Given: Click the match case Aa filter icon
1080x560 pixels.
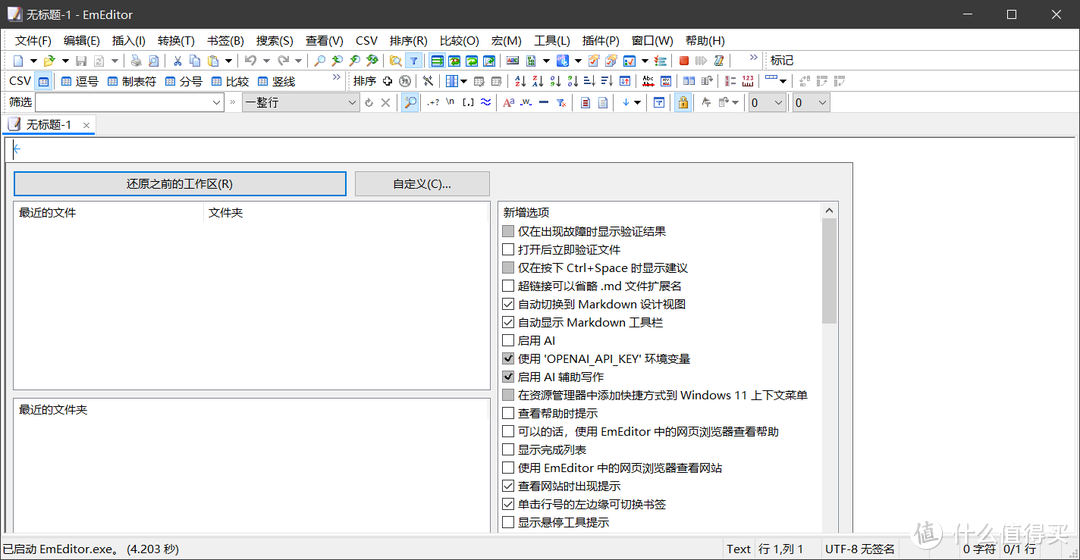Looking at the screenshot, I should [508, 103].
